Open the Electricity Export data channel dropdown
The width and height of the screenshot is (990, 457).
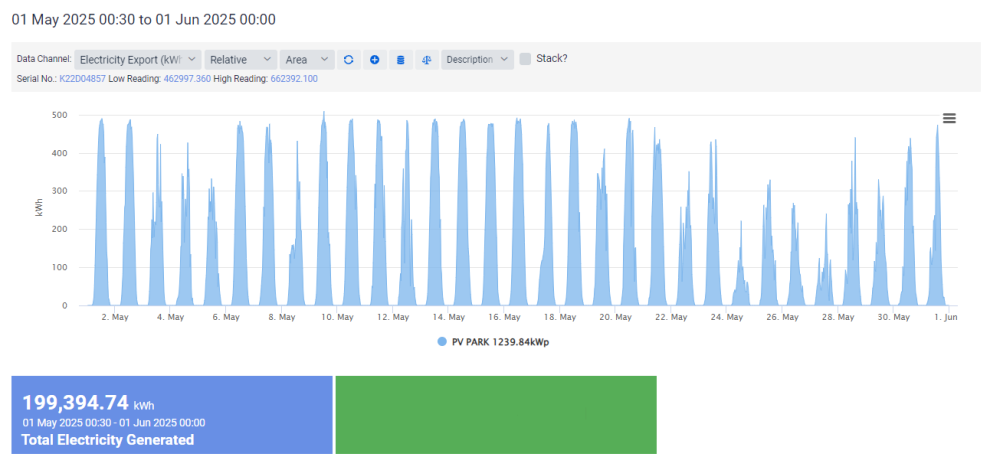(x=138, y=60)
